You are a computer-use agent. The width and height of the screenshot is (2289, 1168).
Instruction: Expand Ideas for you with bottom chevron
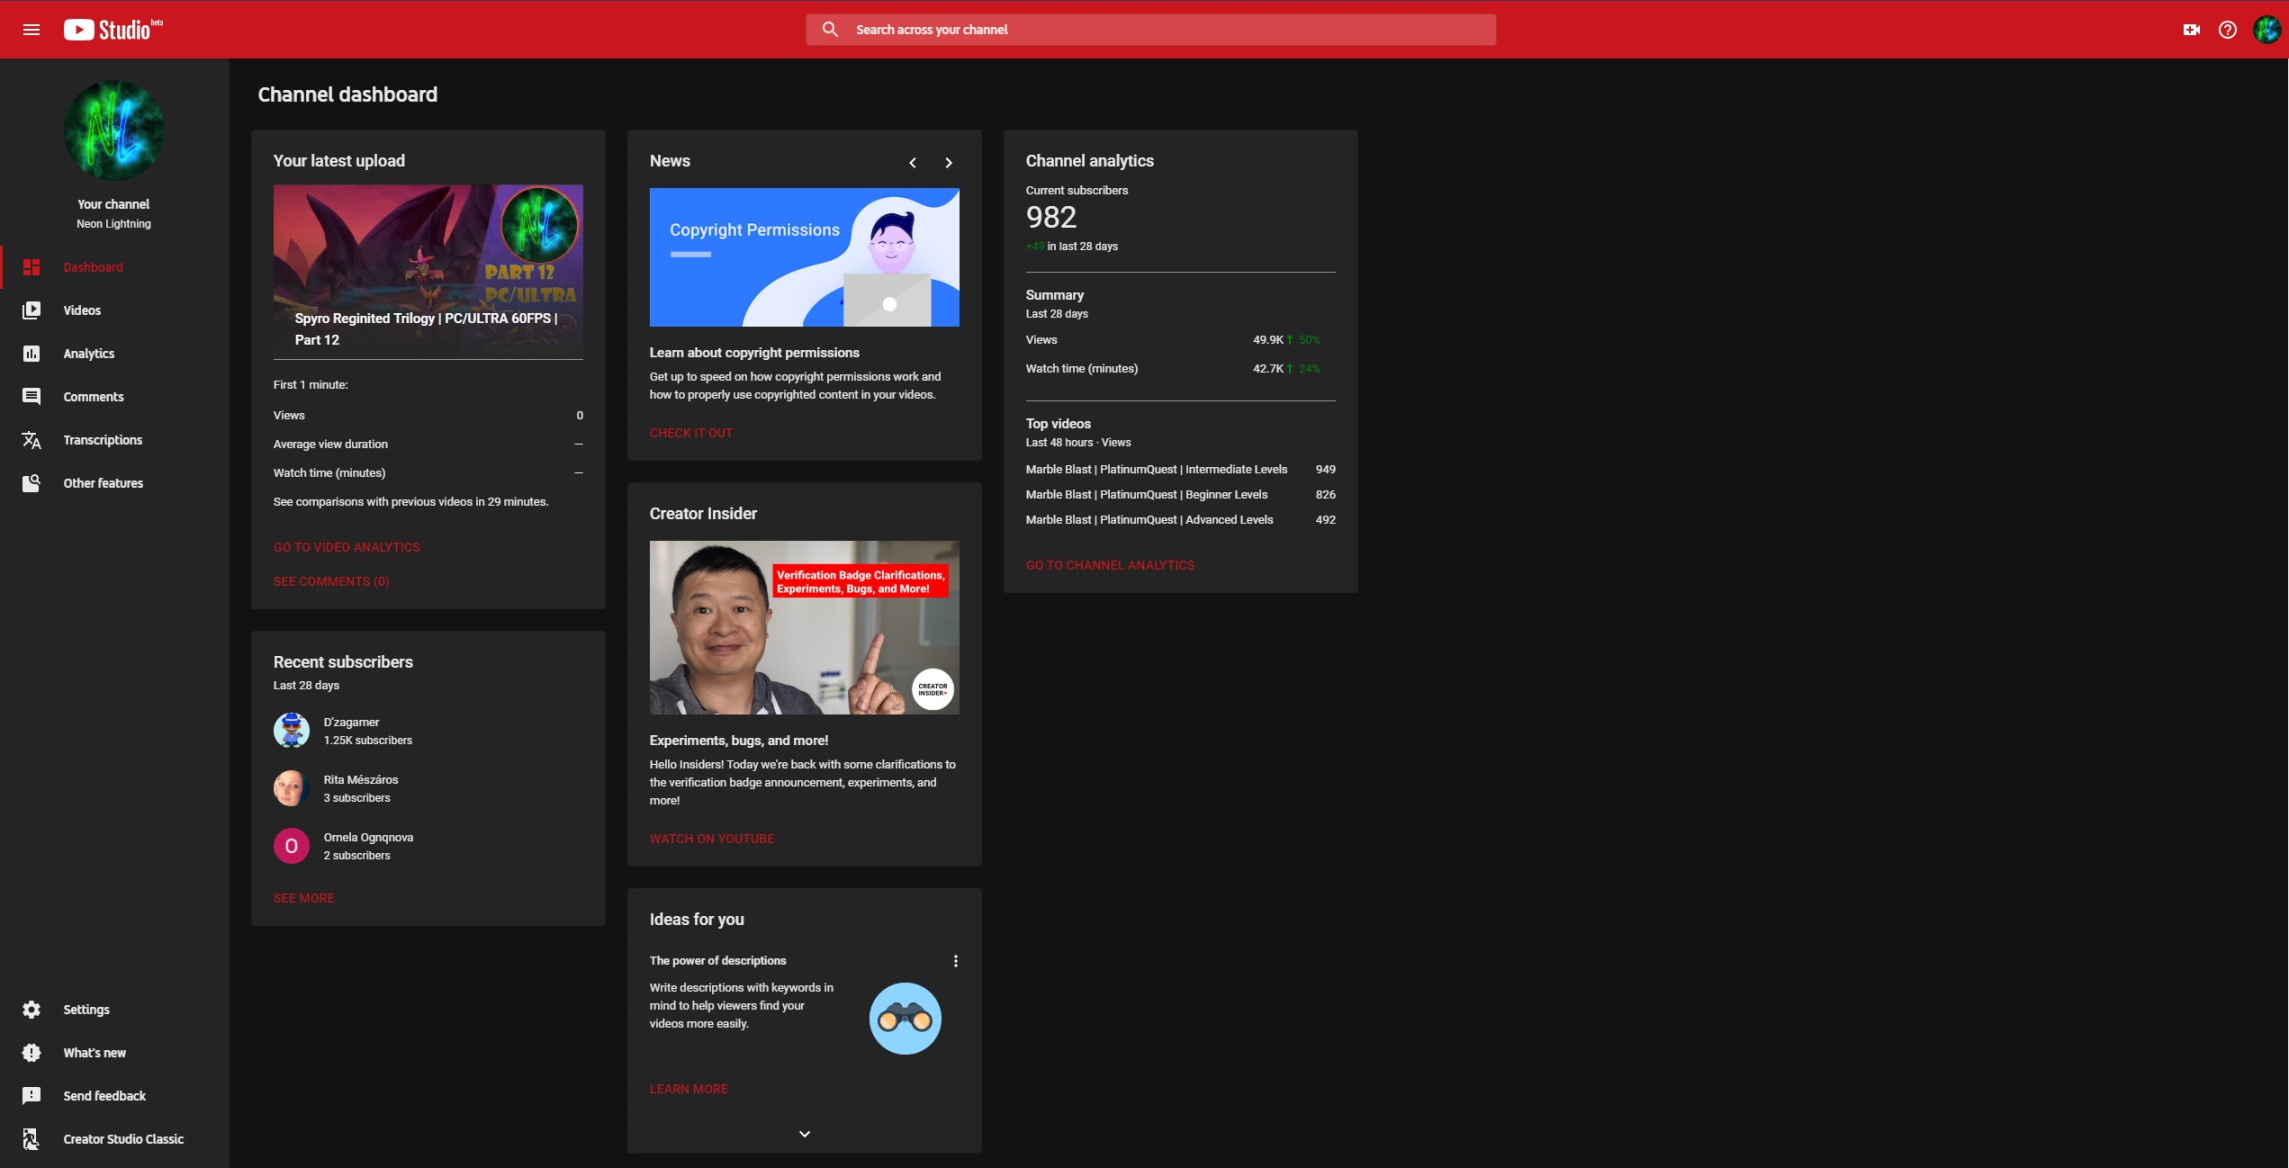point(803,1133)
